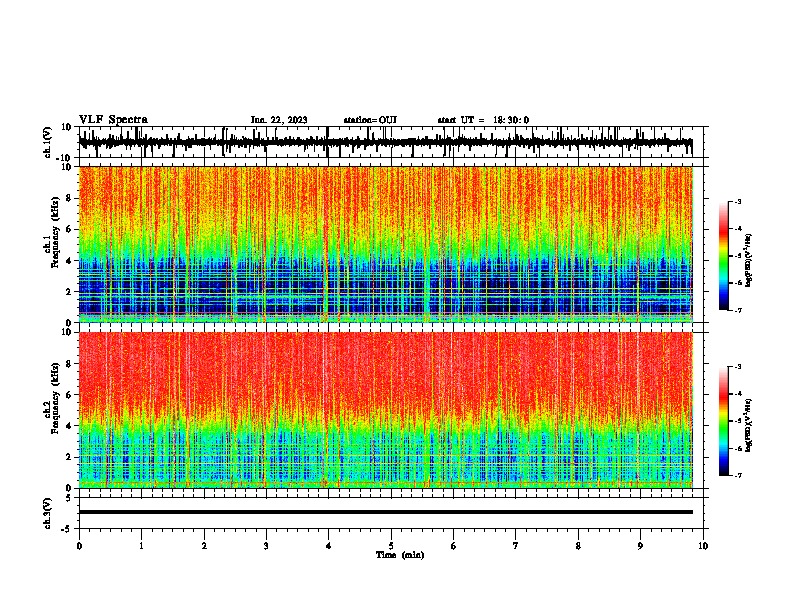Click the "8" kHz tick on ch.1 spectrogram
Viewport: 792px width, 612px height.
tap(69, 198)
